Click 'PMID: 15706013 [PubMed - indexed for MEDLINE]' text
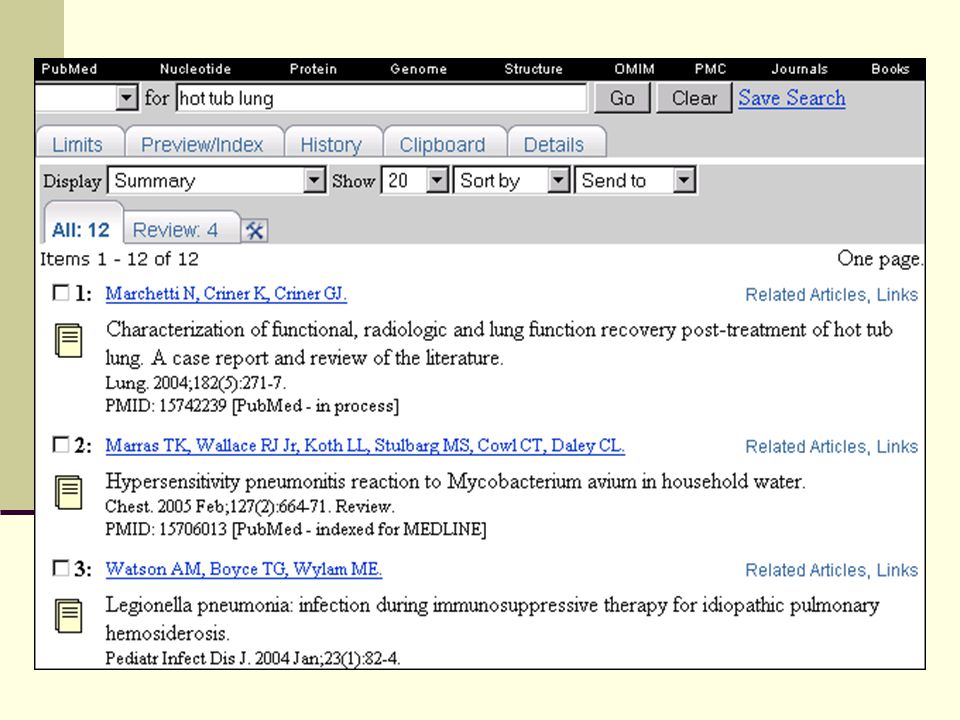 296,529
